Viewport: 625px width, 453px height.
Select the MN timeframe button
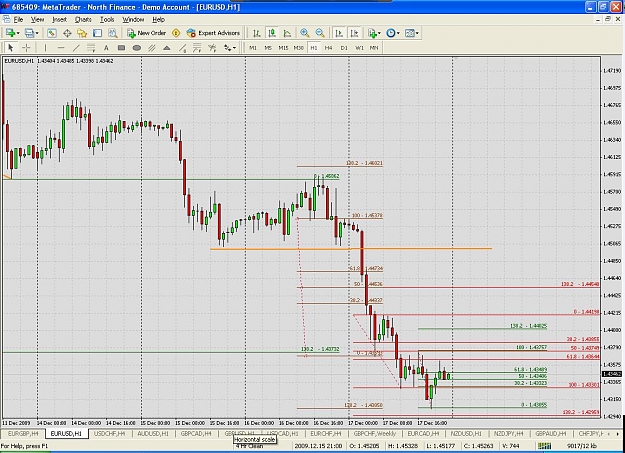click(x=373, y=48)
